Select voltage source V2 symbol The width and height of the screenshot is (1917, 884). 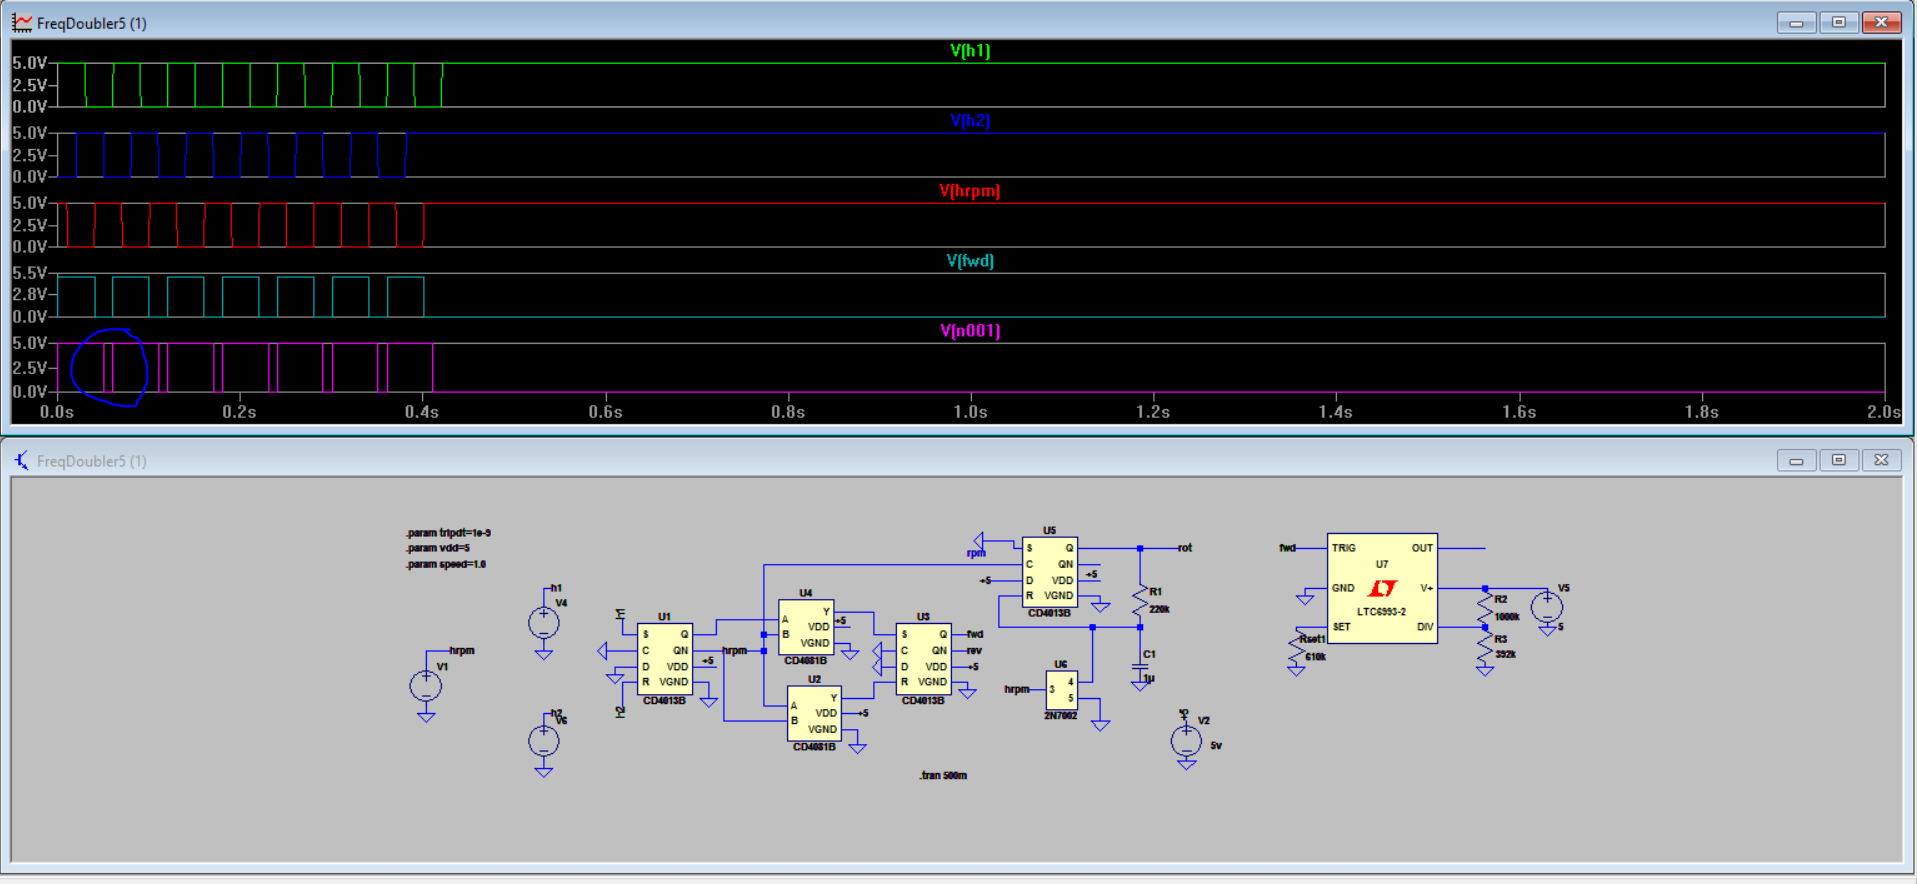[1186, 741]
